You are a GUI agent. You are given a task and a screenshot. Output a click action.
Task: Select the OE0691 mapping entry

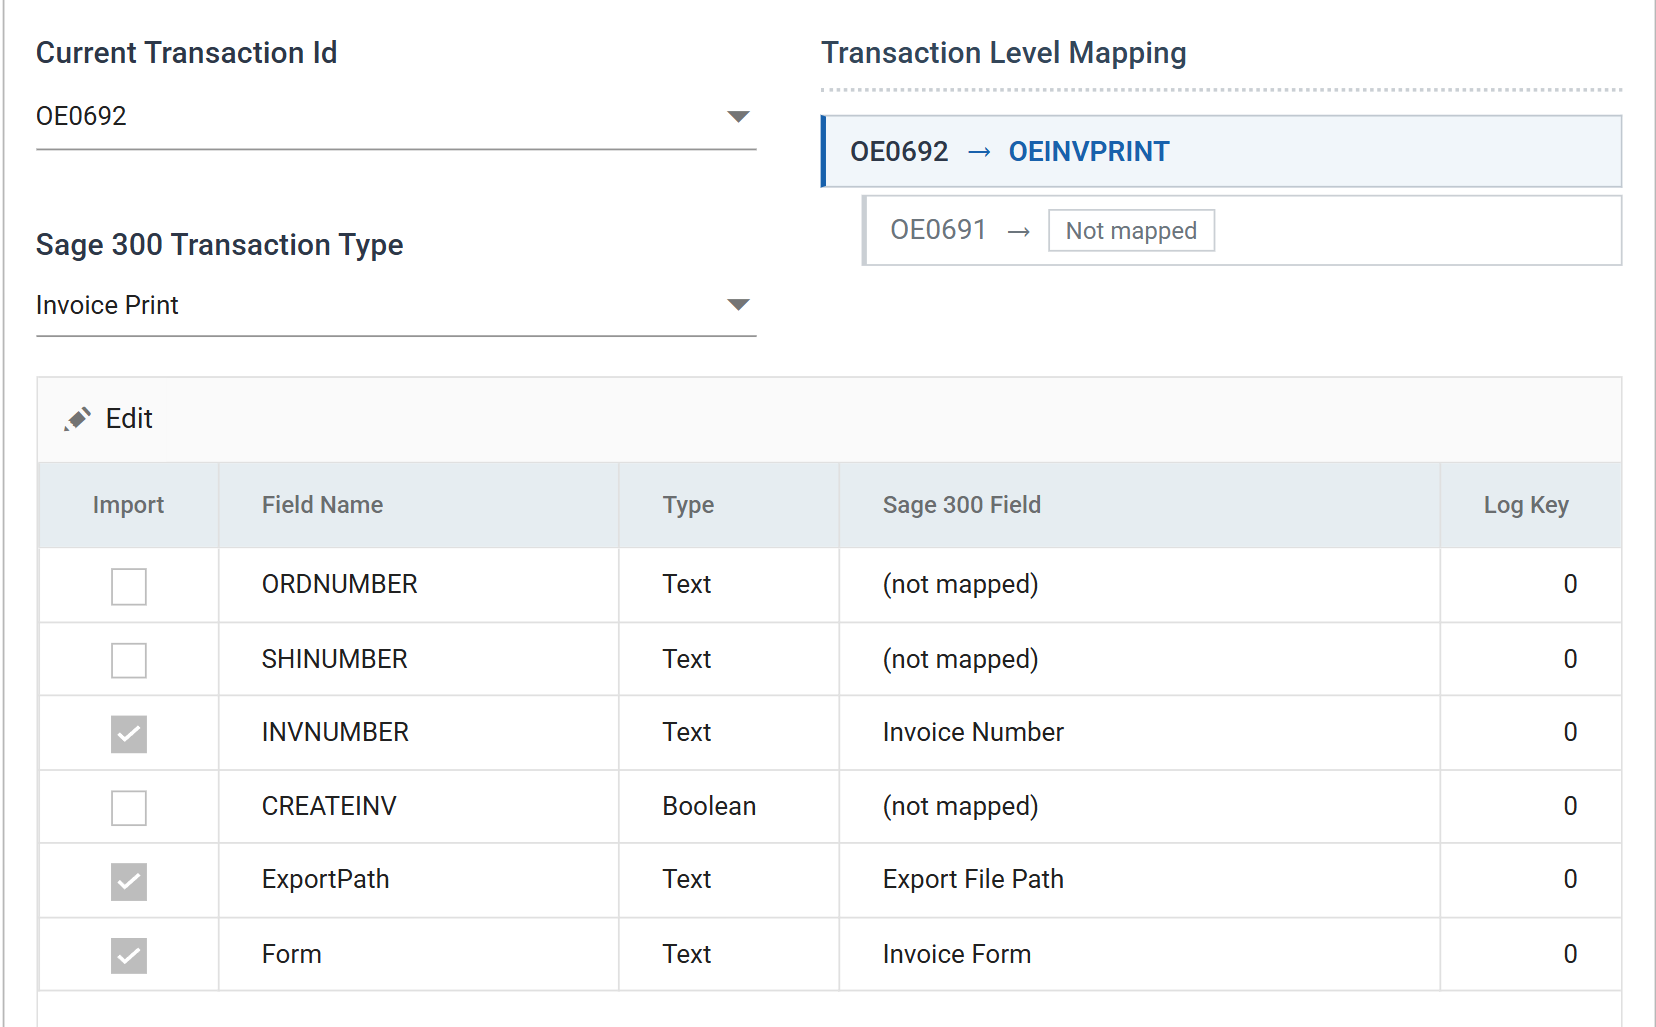pyautogui.click(x=1242, y=231)
